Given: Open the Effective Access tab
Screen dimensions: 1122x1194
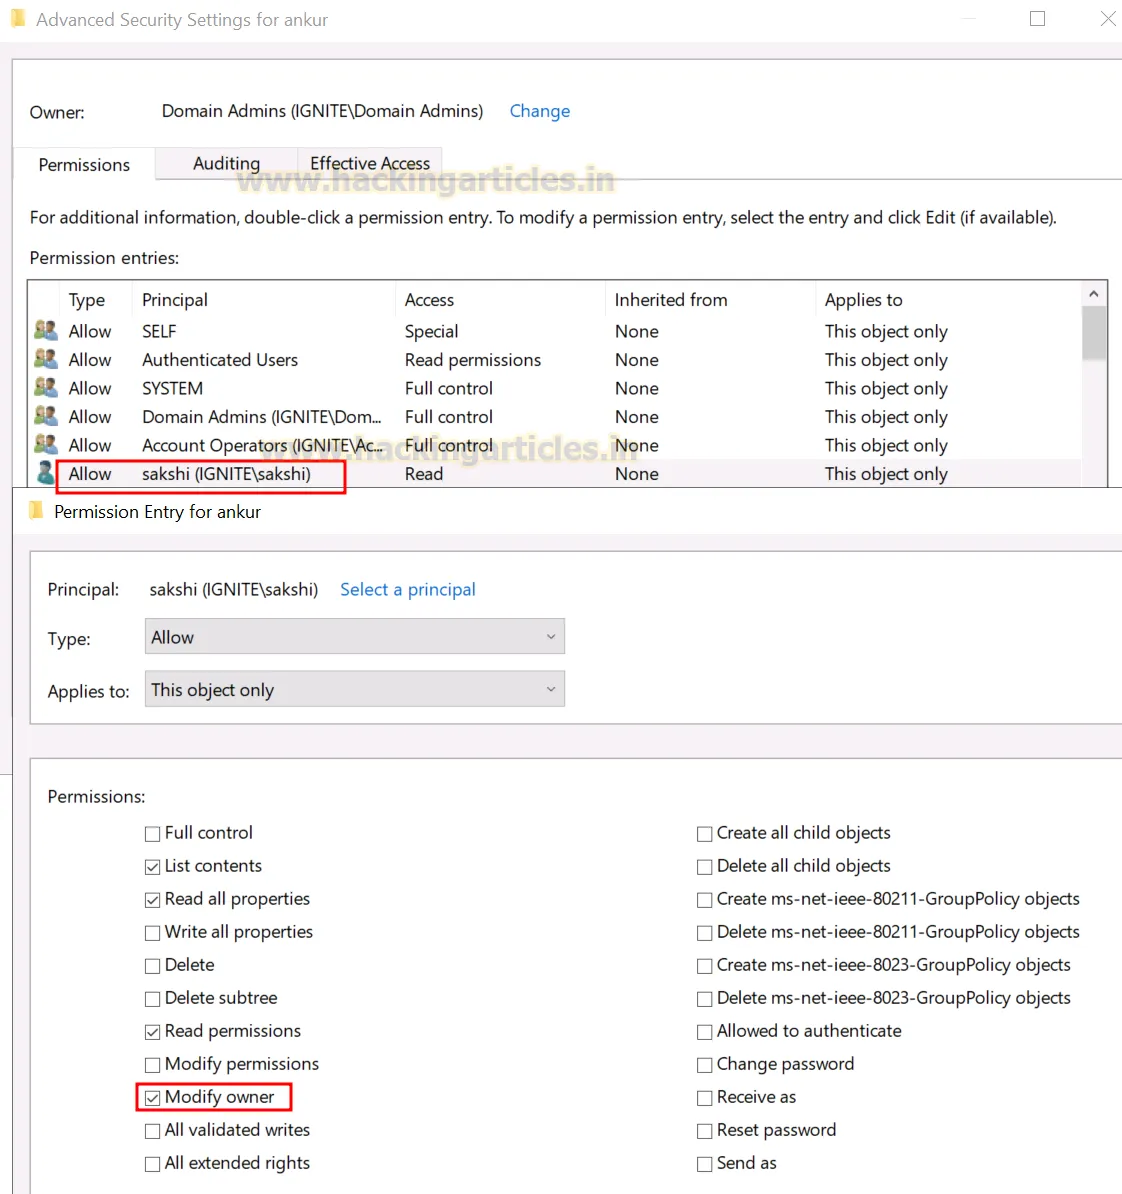Looking at the screenshot, I should (369, 163).
